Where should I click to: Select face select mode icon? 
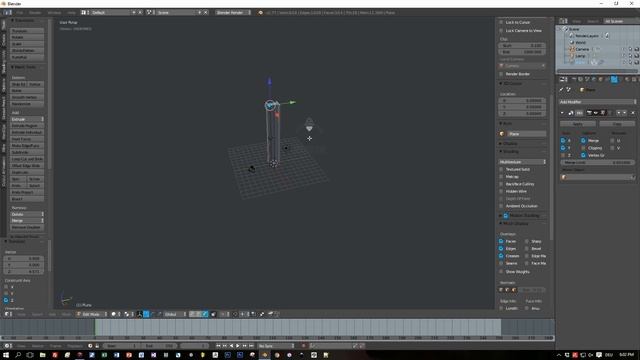pos(205,314)
